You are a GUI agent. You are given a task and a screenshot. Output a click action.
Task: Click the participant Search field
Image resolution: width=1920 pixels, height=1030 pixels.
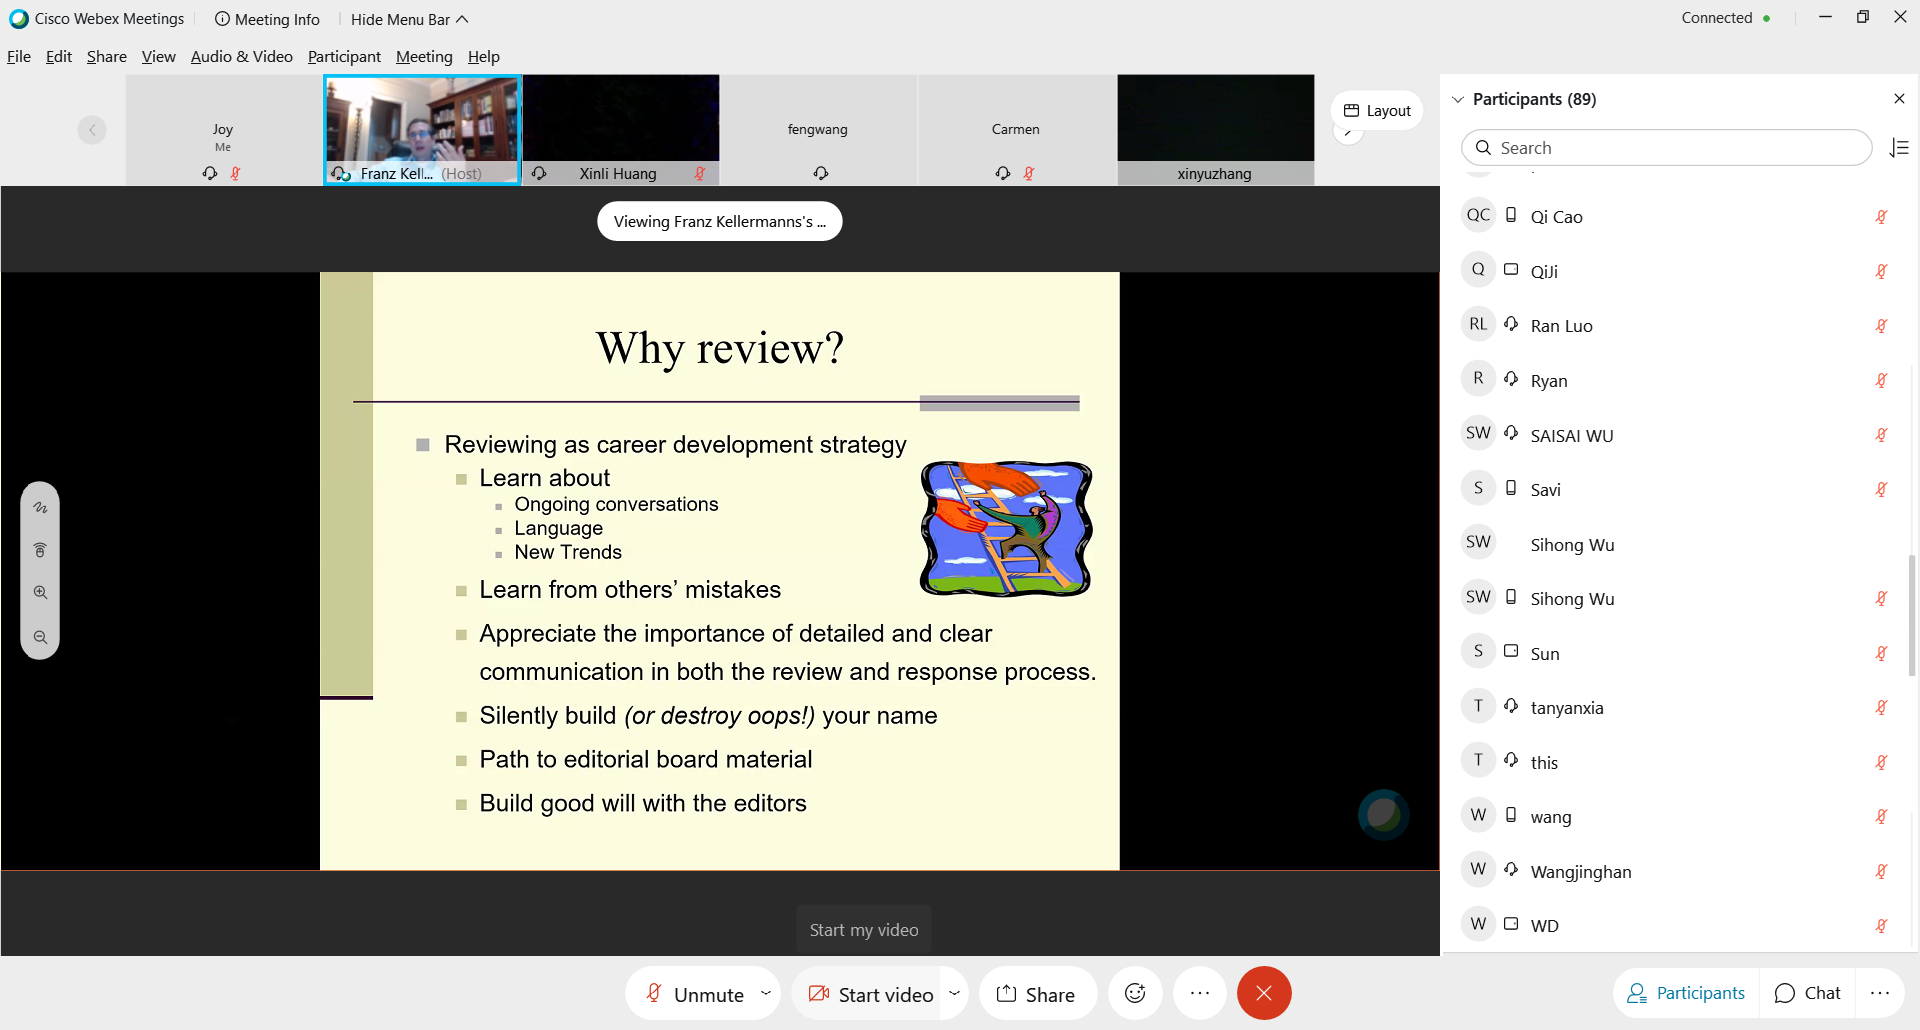click(1666, 148)
